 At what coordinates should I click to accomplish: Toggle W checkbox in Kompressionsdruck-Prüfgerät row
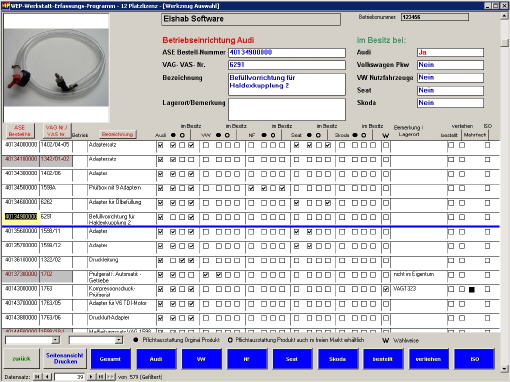tap(386, 289)
